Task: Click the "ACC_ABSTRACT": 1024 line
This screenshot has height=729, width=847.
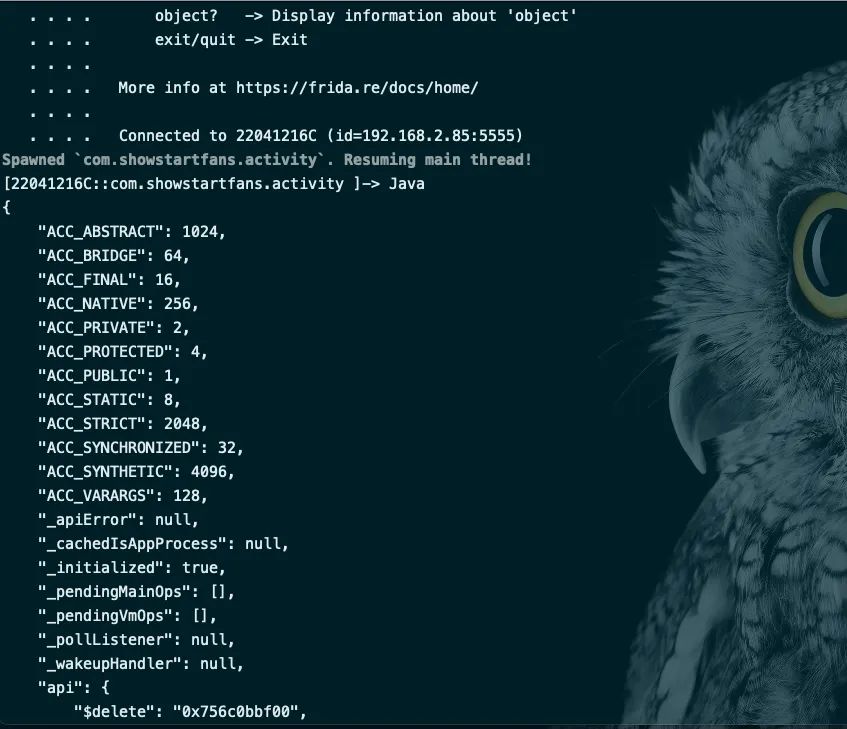Action: [131, 232]
